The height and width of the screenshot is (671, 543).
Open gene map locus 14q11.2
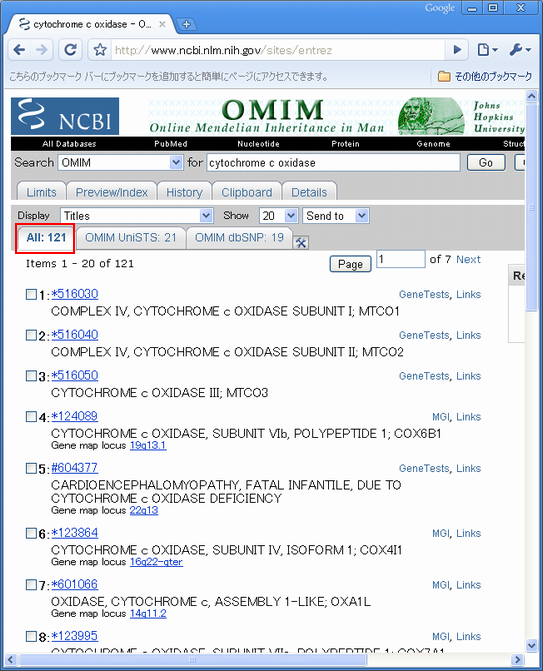tap(148, 614)
